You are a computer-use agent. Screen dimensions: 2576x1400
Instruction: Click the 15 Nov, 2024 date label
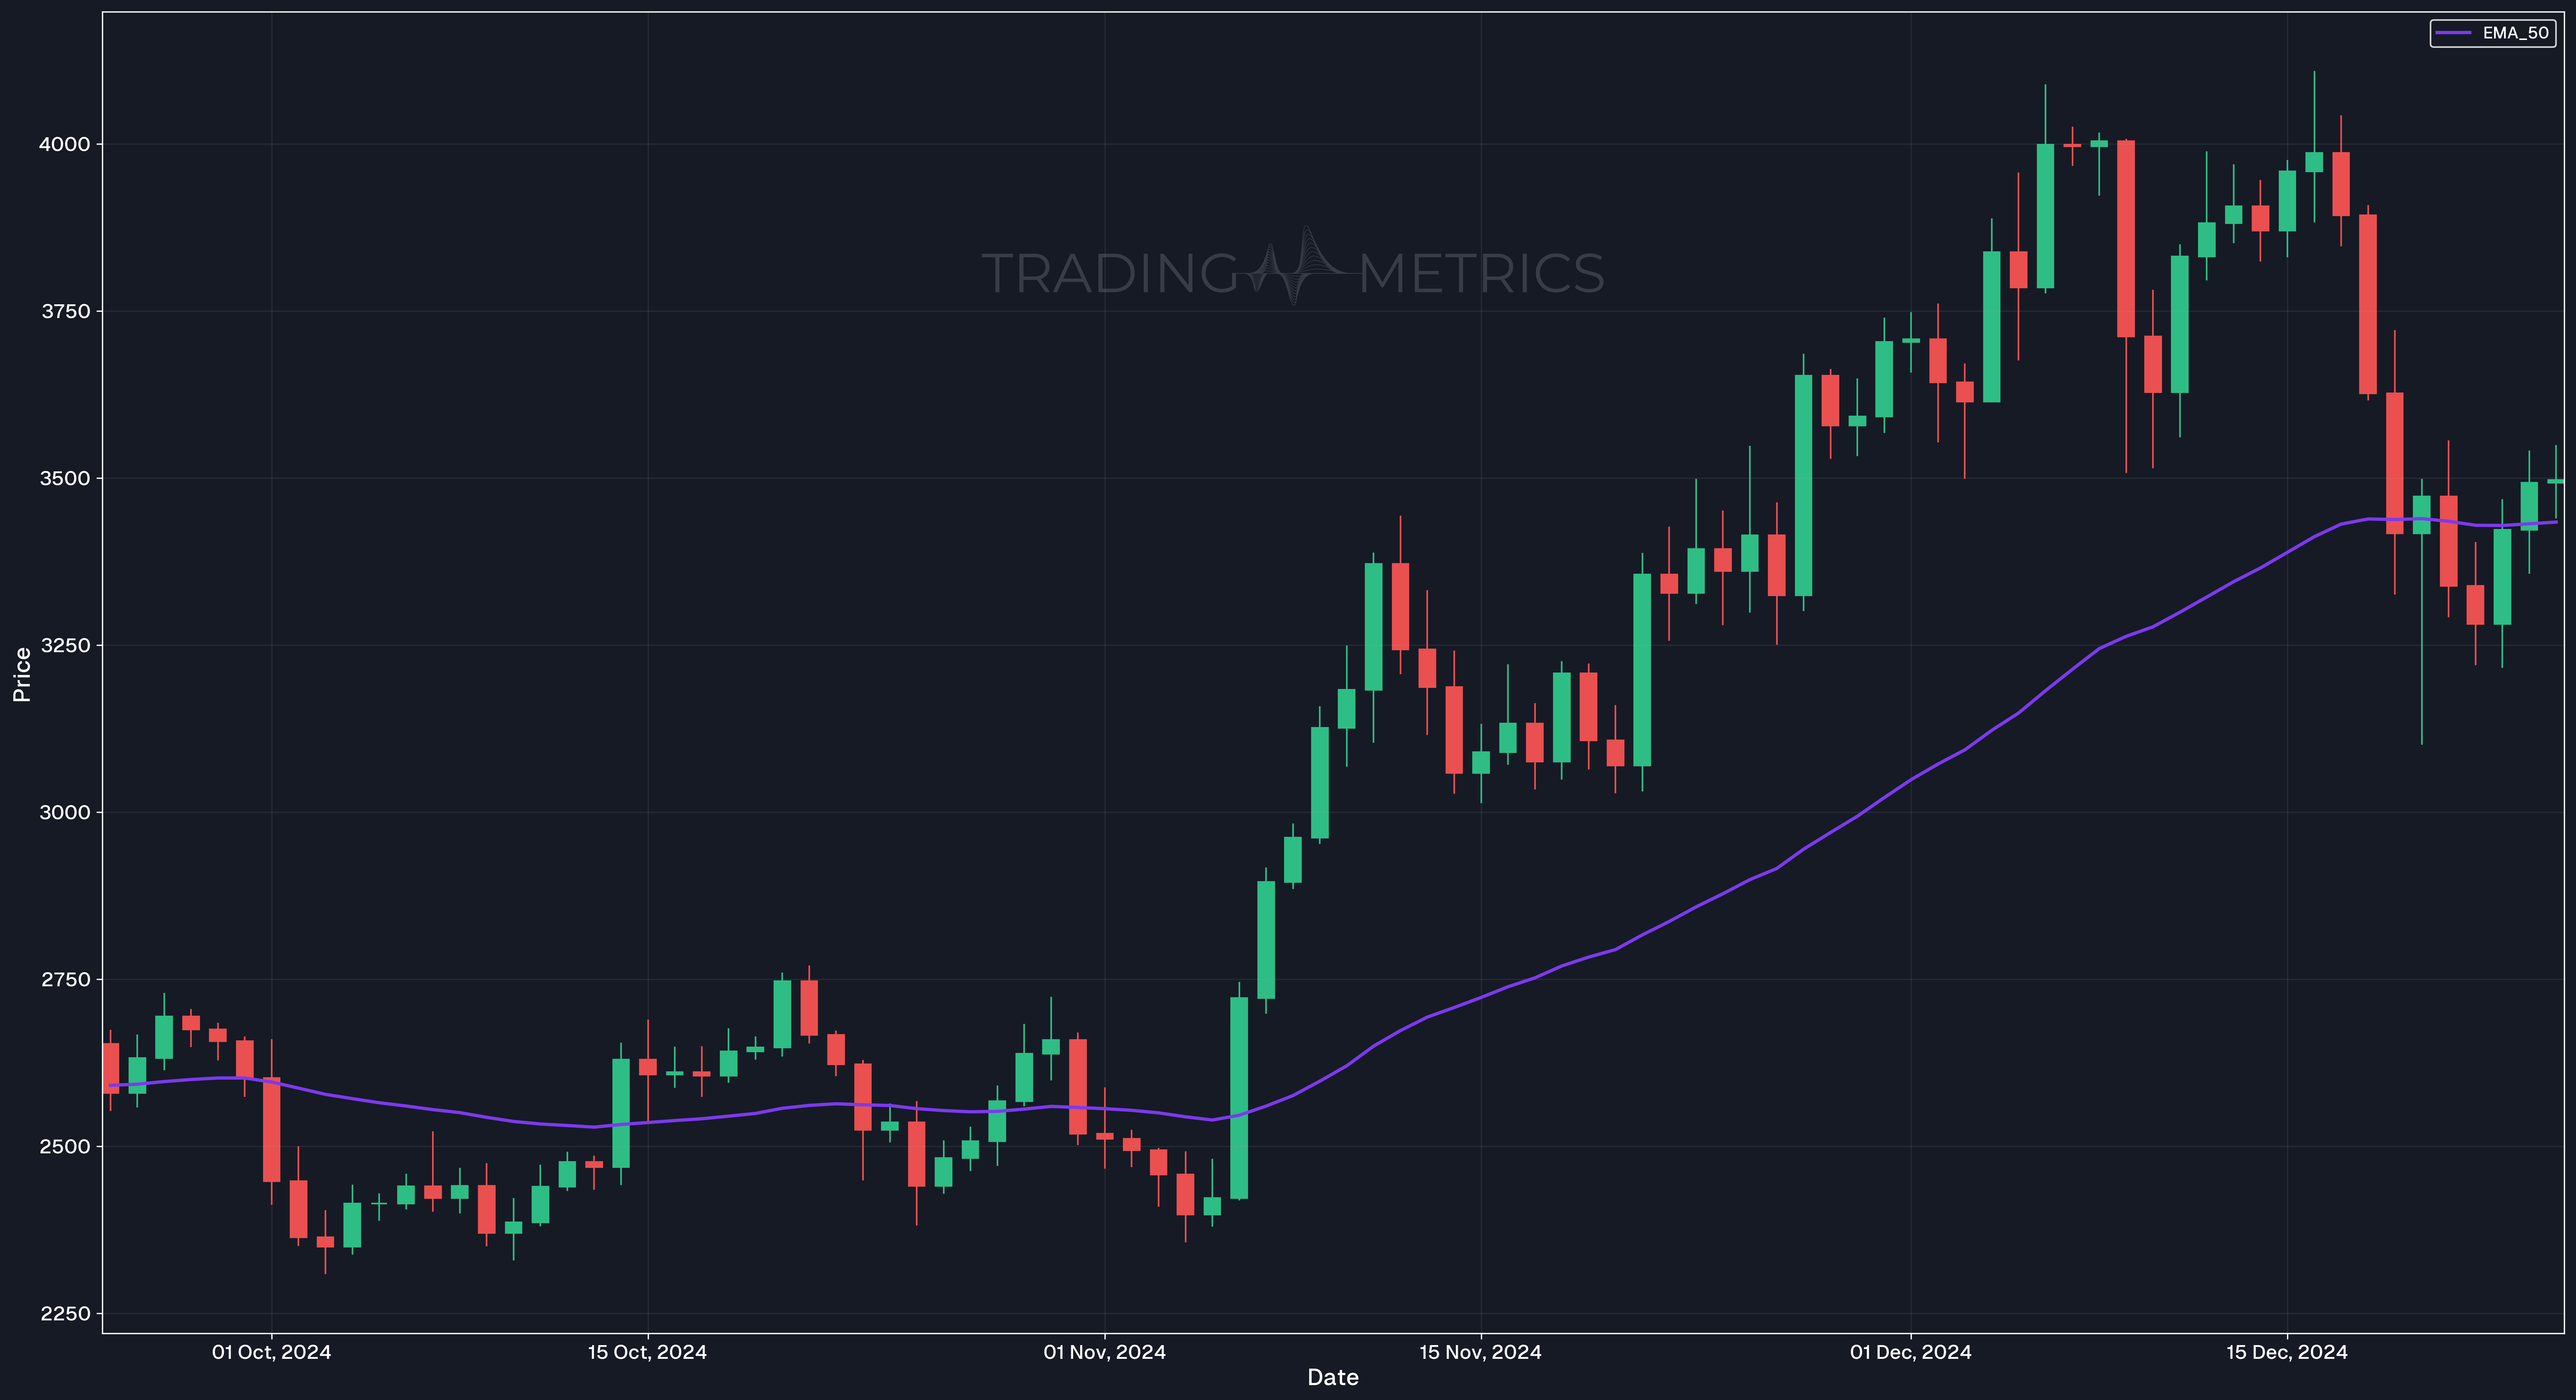tap(1480, 1352)
